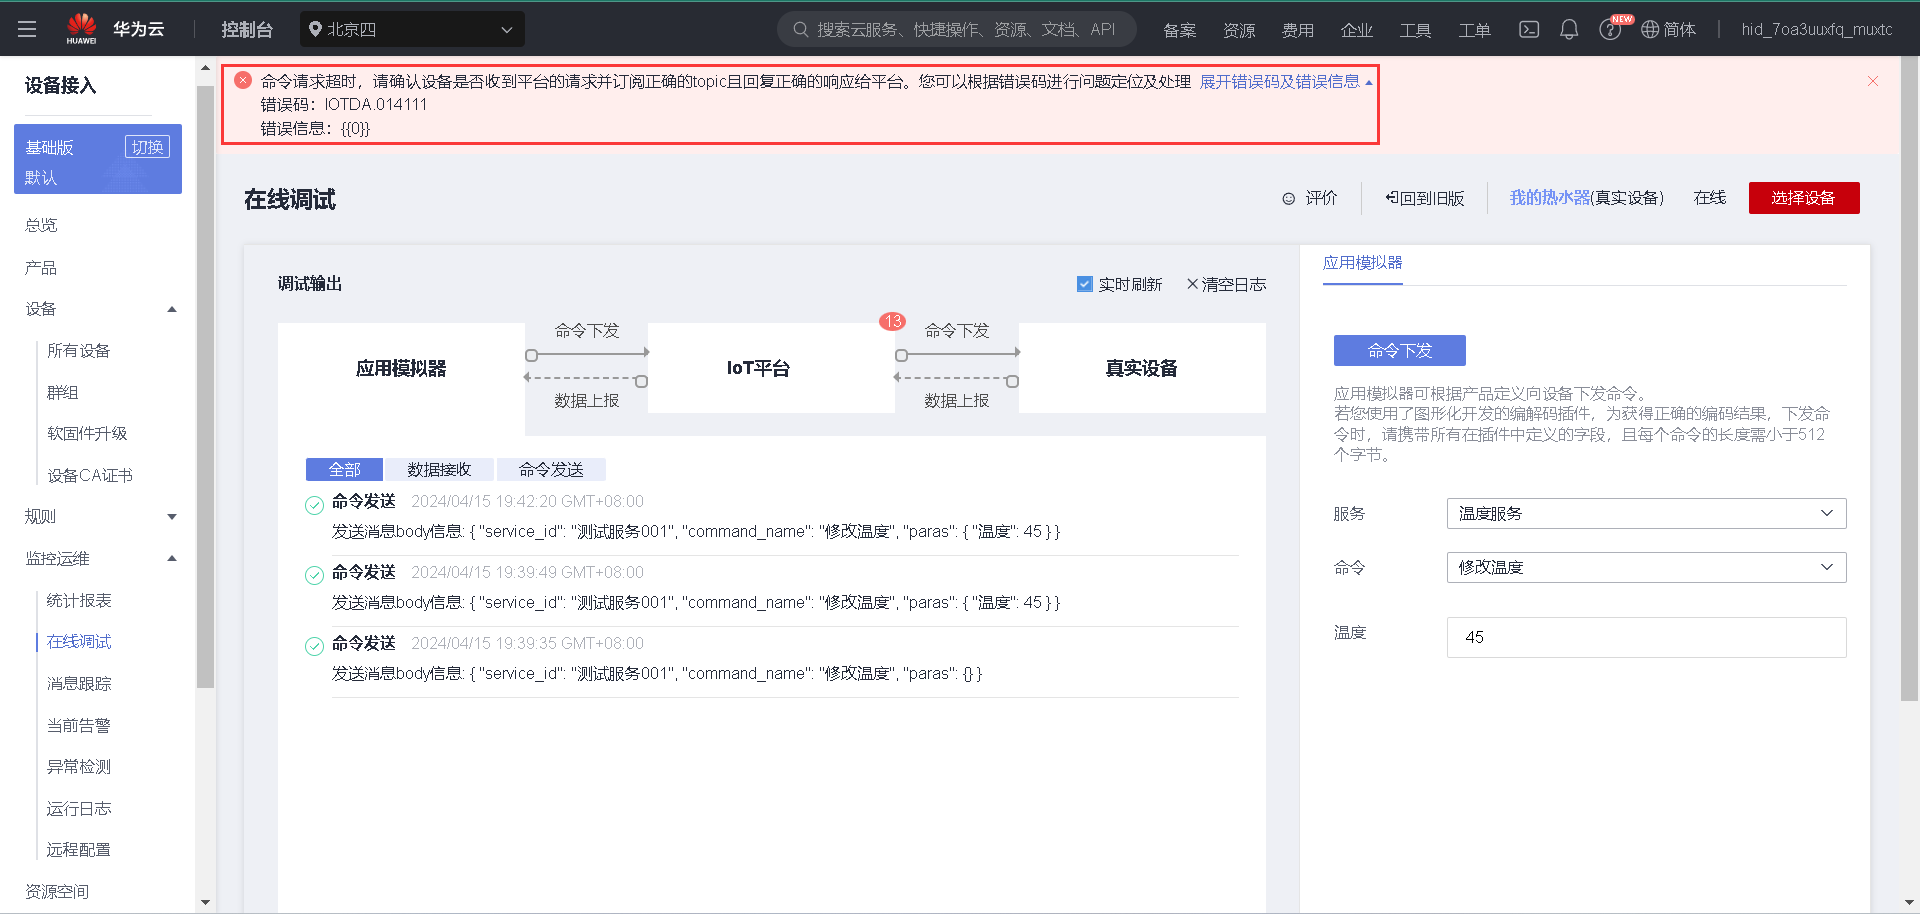Image resolution: width=1920 pixels, height=914 pixels.
Task: Click success check icon for 19:39:35 entry
Action: pos(314,646)
